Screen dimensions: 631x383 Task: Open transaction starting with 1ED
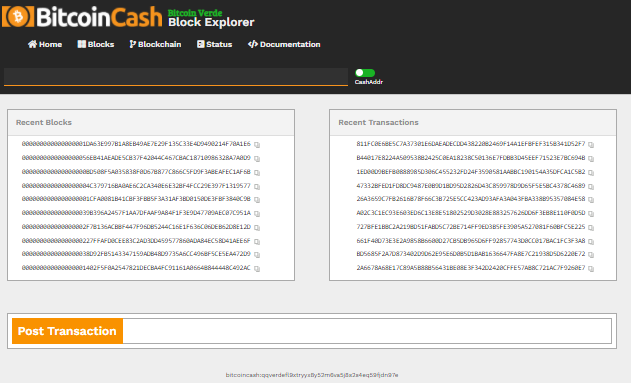coord(471,172)
